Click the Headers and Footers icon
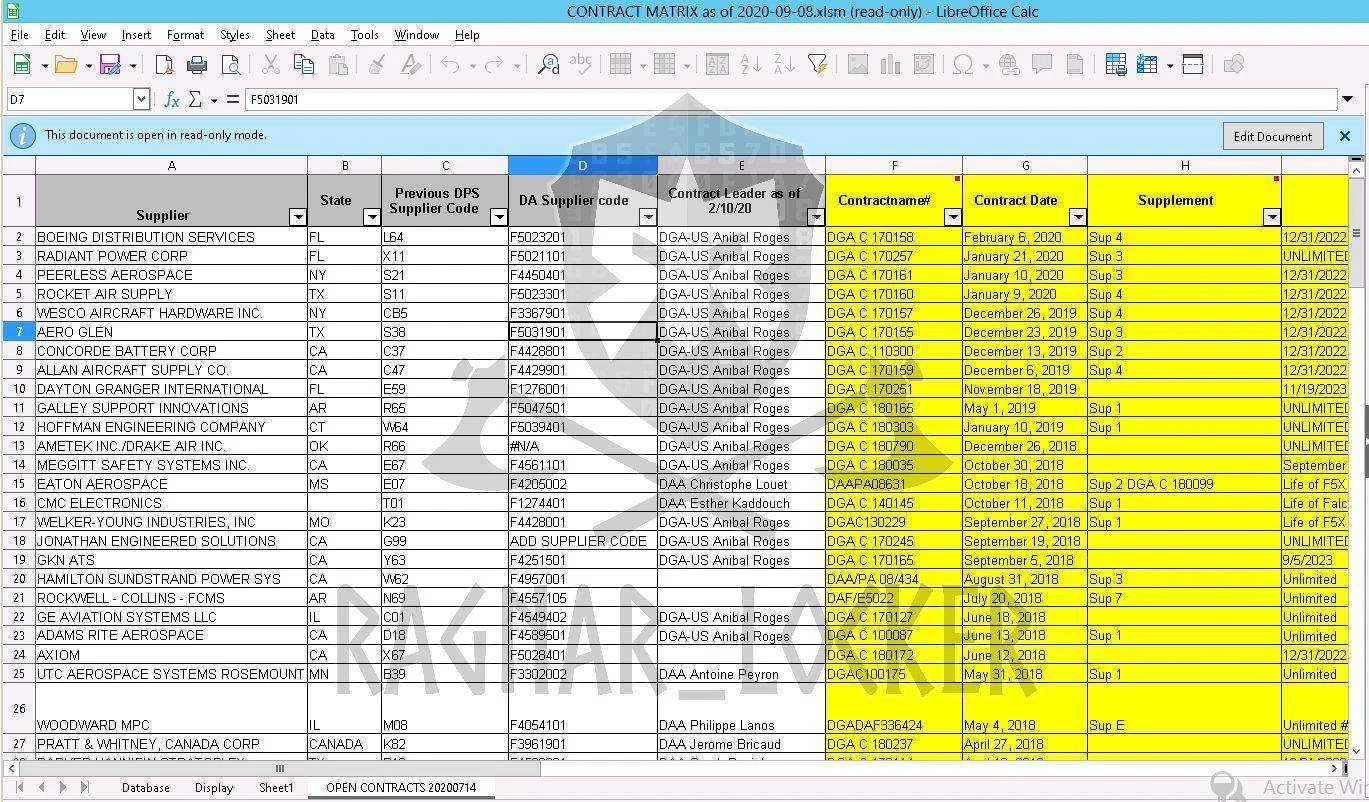 tap(1075, 65)
